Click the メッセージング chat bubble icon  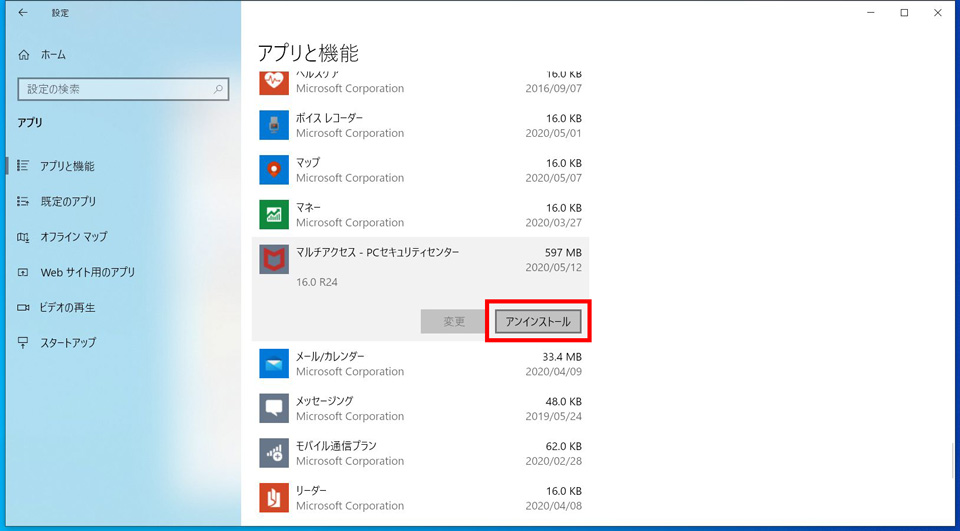coord(274,408)
